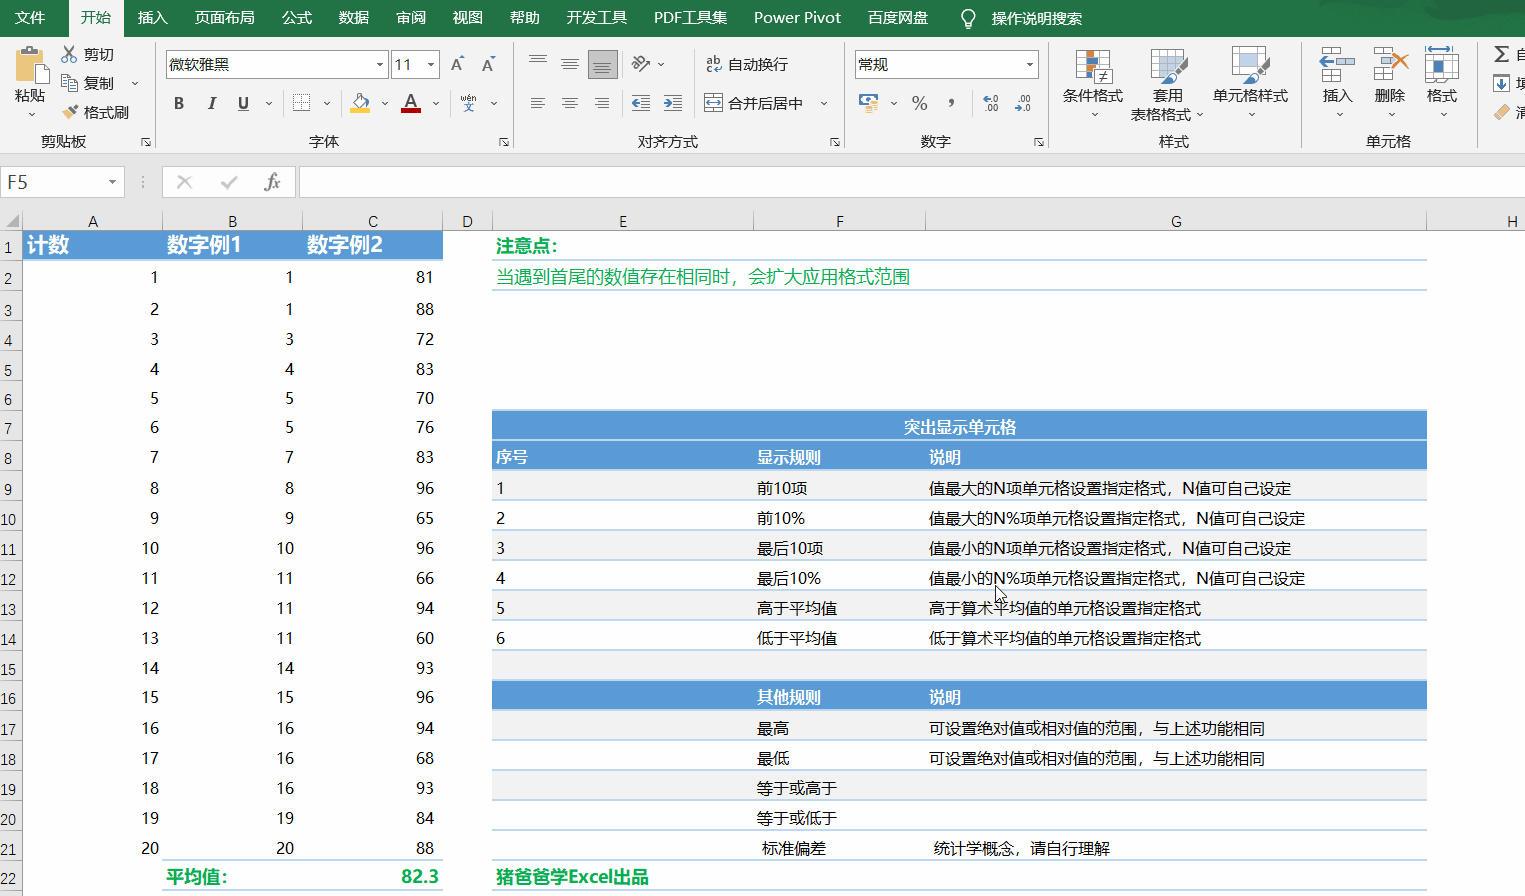Screen dimensions: 1525x896
Task: Apply borders using the border icon
Action: 301,102
